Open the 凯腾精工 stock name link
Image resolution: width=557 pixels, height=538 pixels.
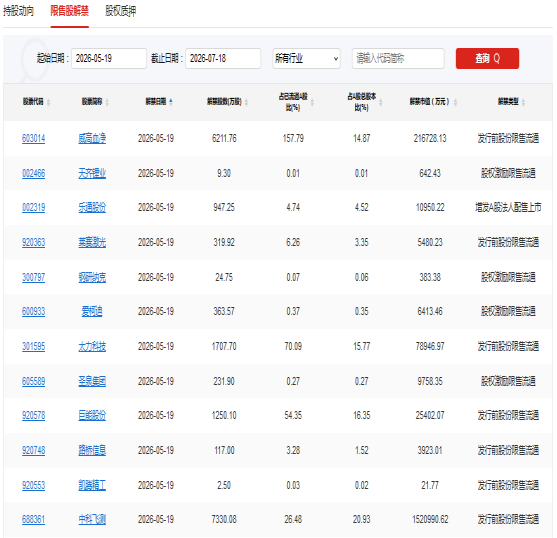coord(92,485)
